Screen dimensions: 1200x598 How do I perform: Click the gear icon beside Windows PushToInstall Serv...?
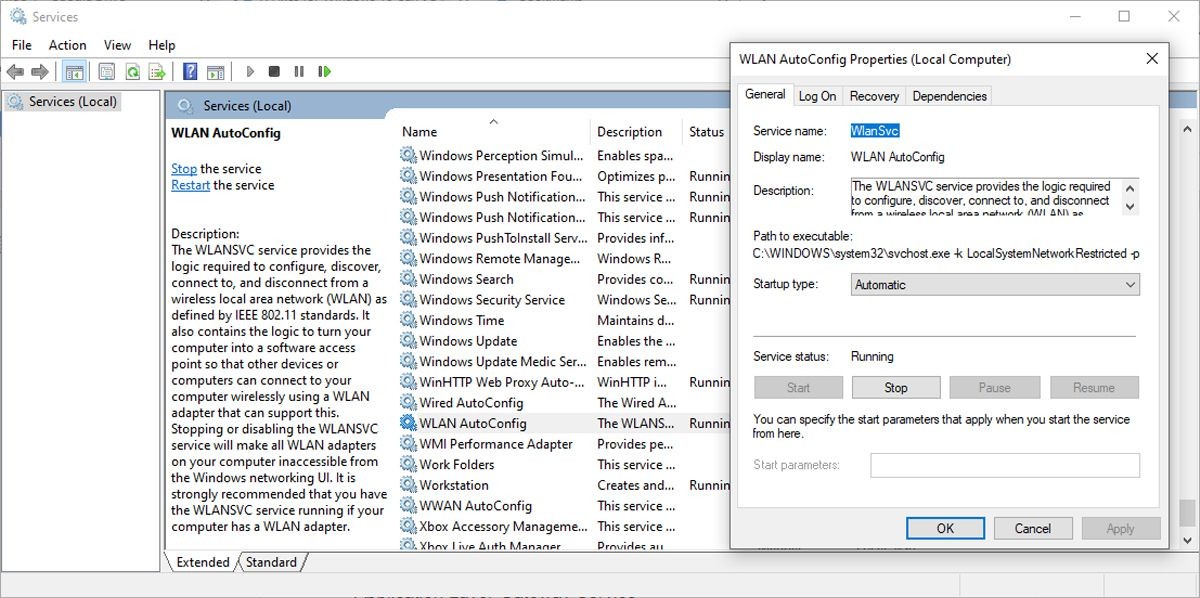click(408, 238)
